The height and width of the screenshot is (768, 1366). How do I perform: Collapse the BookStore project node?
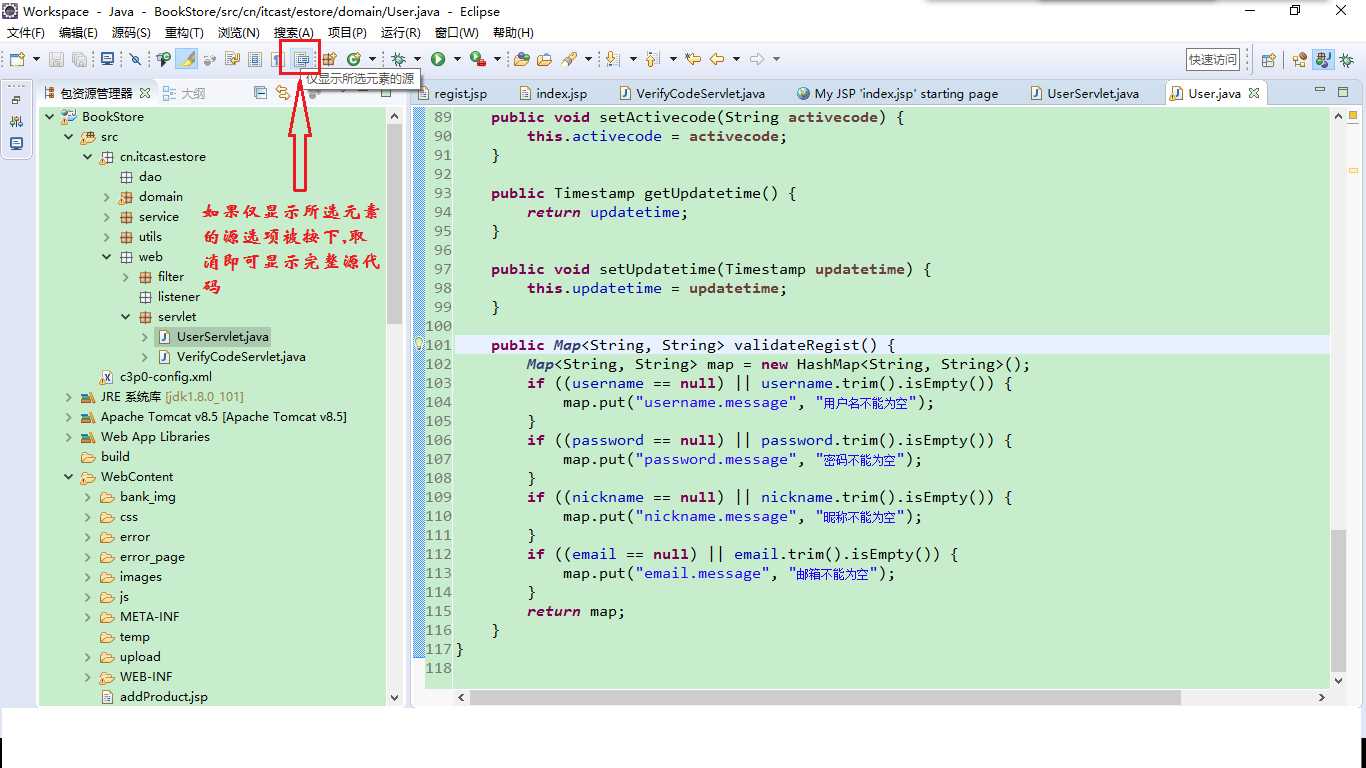50,117
